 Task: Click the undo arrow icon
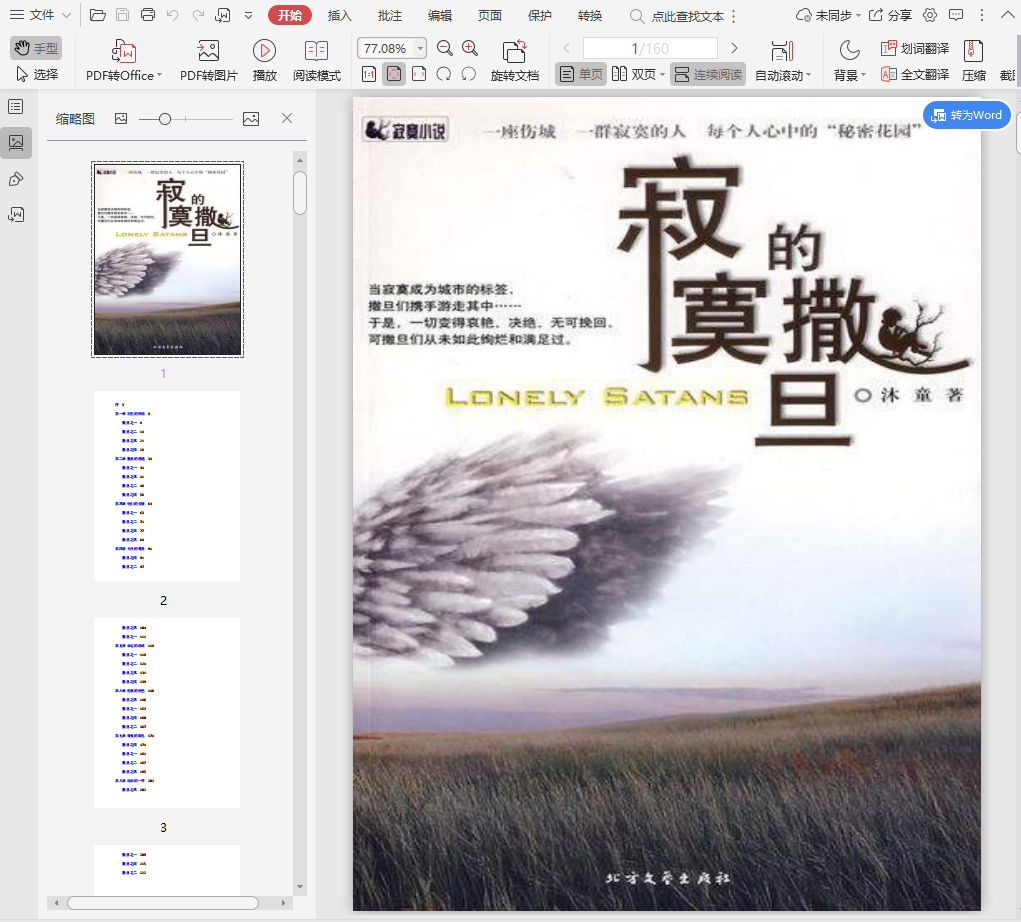[173, 15]
